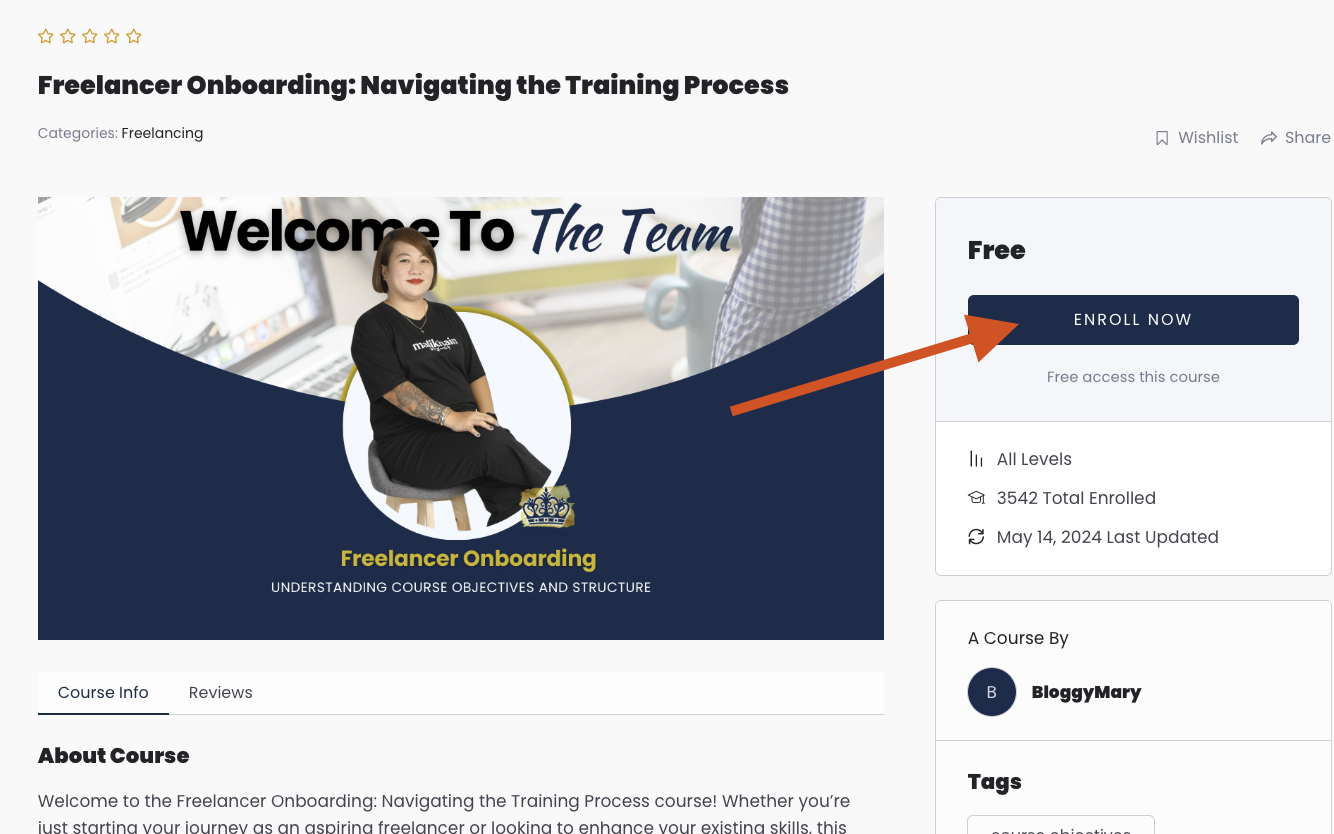
Task: Click the Freelancer Onboarding course banner image
Action: click(461, 418)
